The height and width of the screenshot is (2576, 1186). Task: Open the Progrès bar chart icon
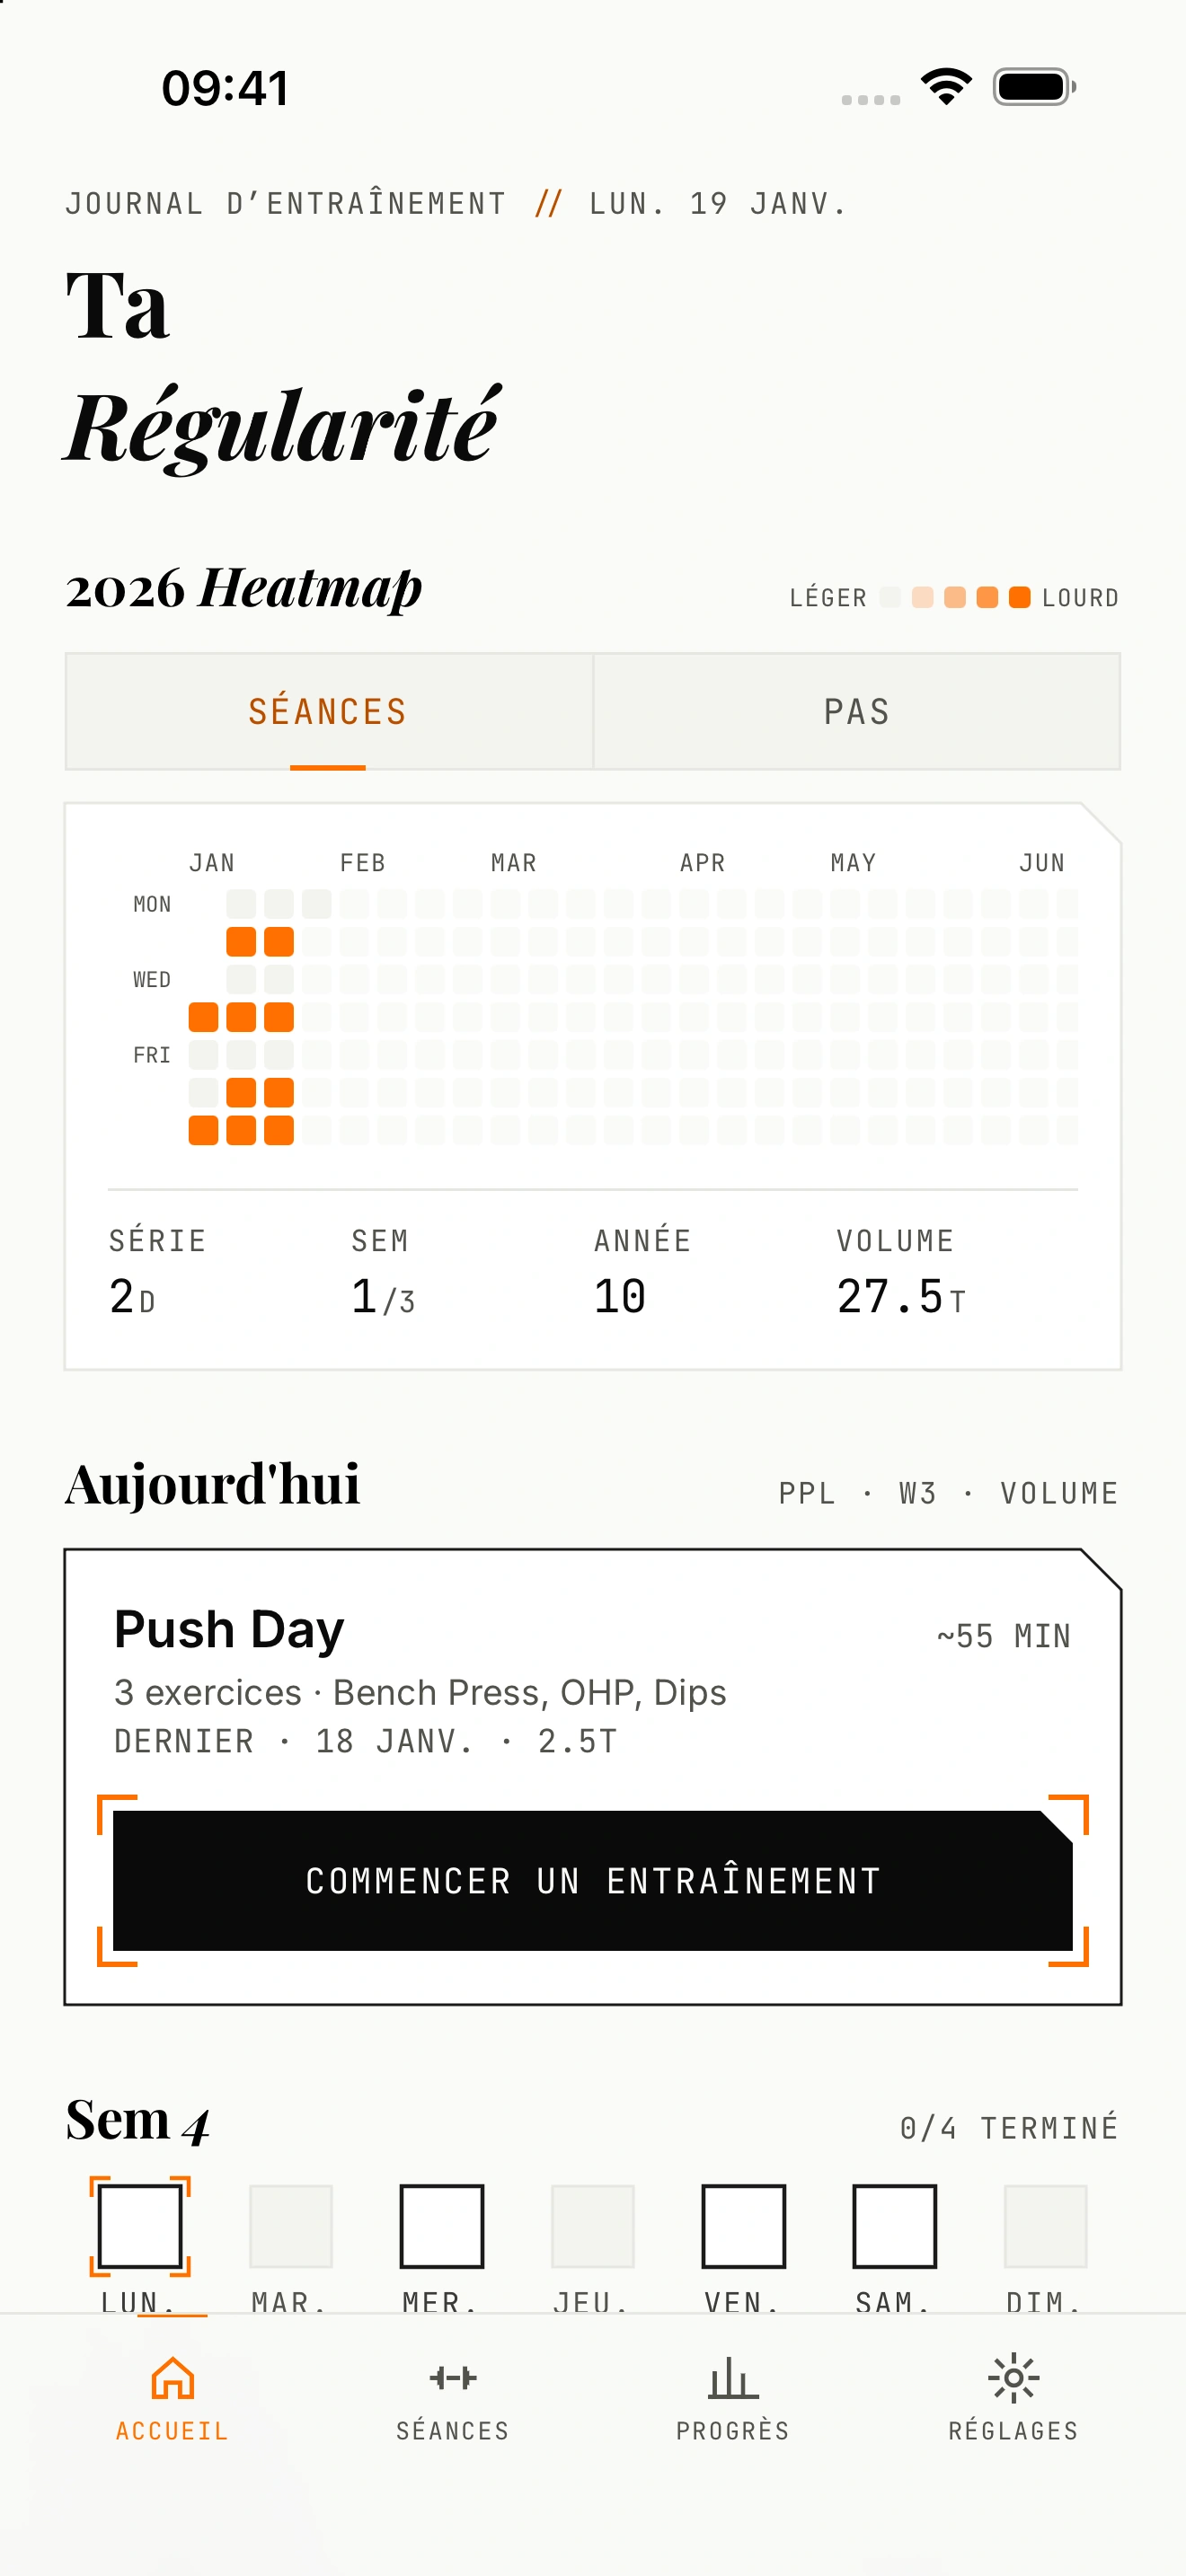pyautogui.click(x=733, y=2378)
